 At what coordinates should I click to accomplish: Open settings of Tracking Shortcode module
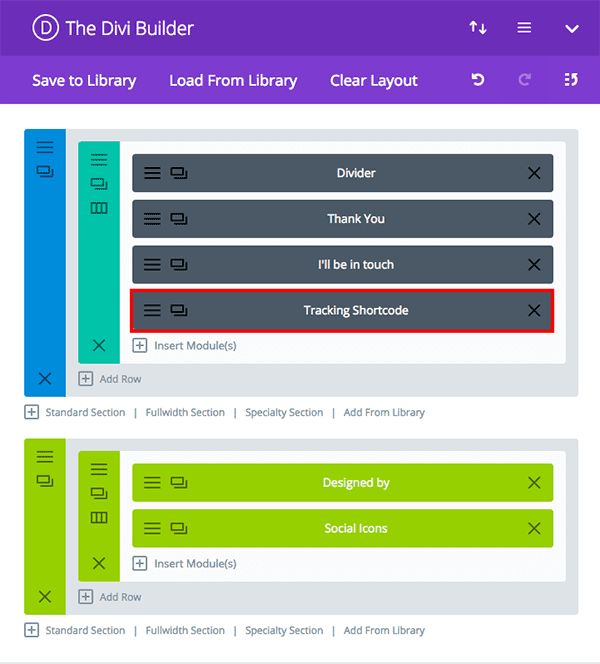click(152, 311)
